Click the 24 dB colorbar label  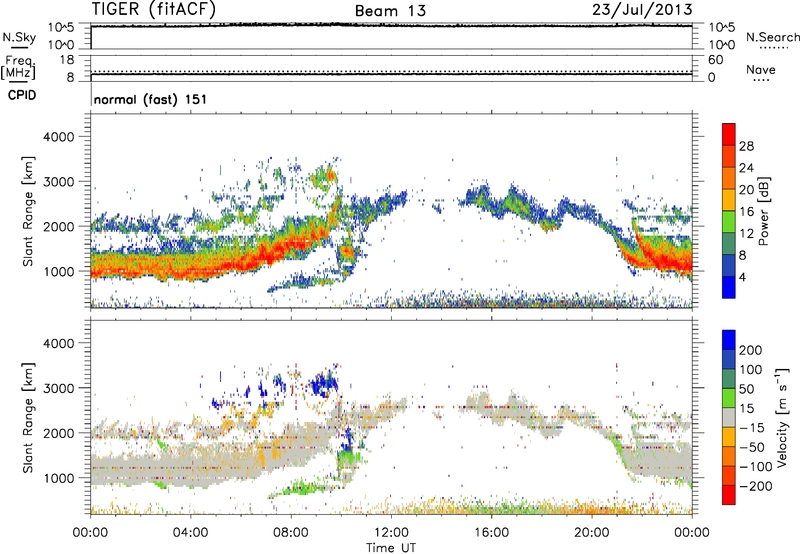tap(746, 168)
